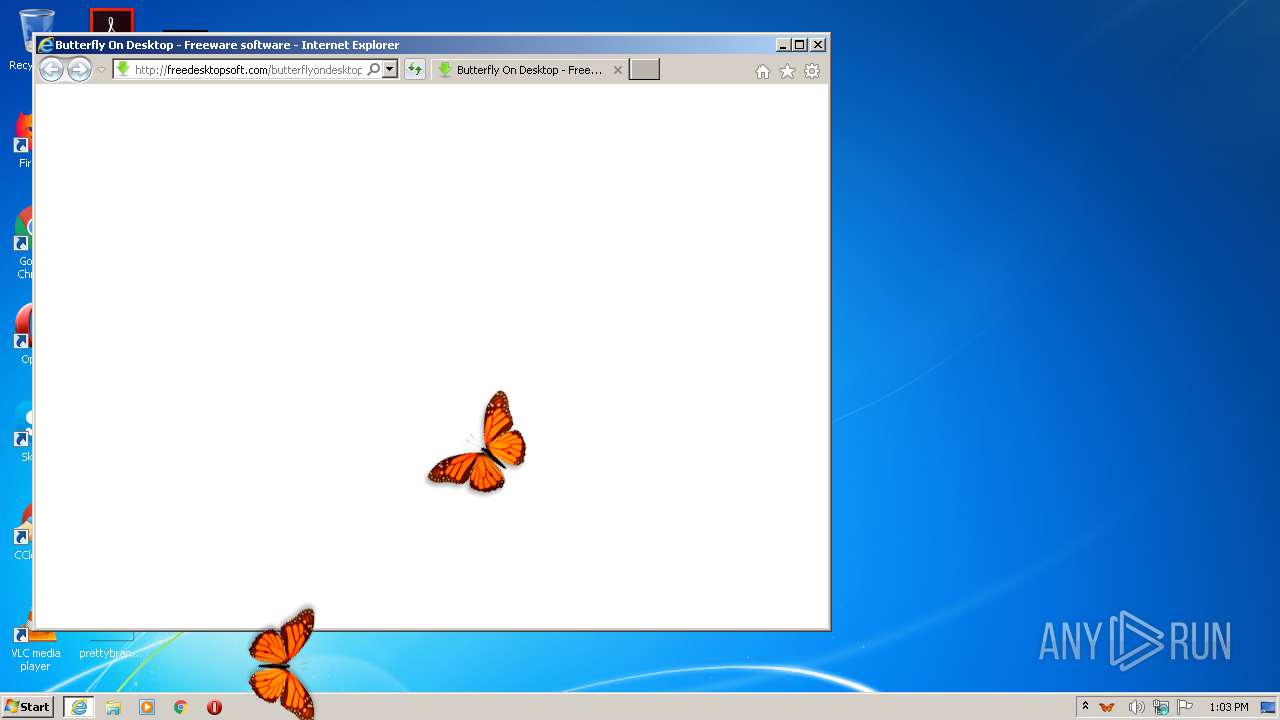Open the Tools gear menu
Viewport: 1280px width, 720px height.
coord(812,71)
